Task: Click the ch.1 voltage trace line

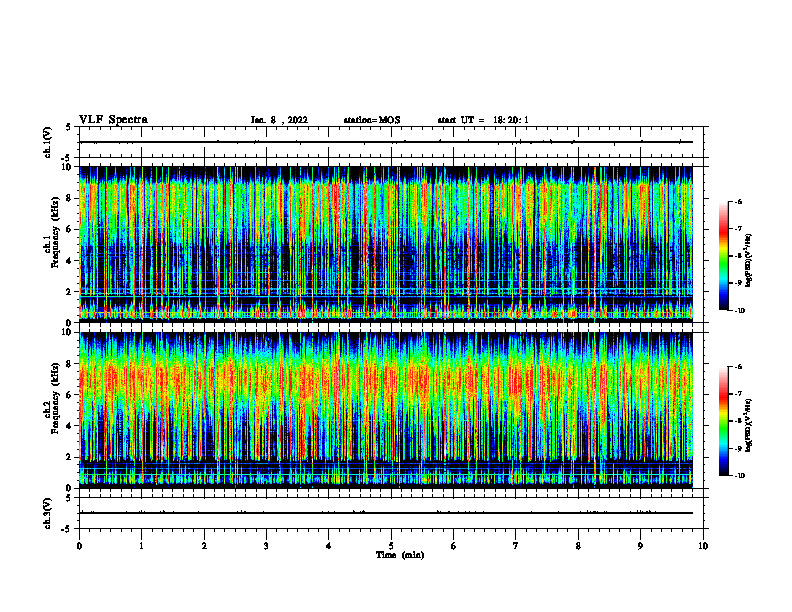Action: point(386,142)
